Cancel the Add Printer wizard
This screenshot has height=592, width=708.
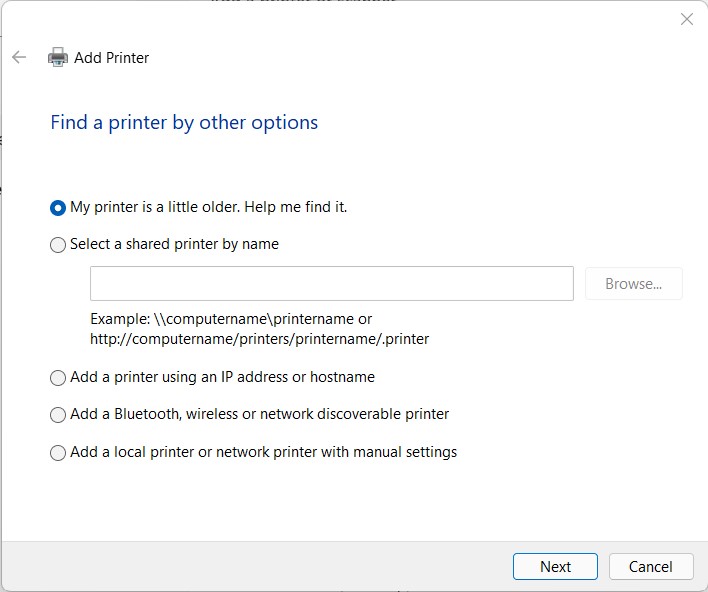(x=650, y=566)
